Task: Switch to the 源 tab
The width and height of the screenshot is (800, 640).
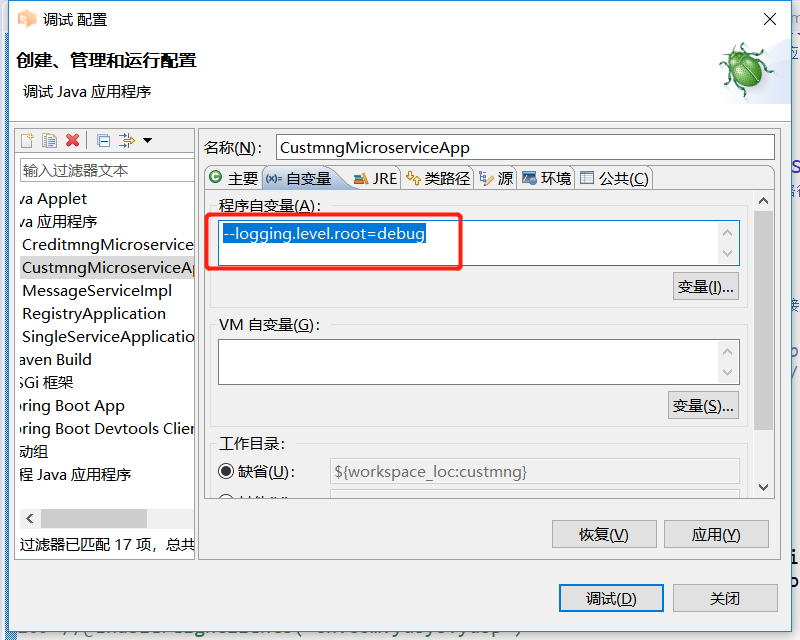Action: click(503, 178)
